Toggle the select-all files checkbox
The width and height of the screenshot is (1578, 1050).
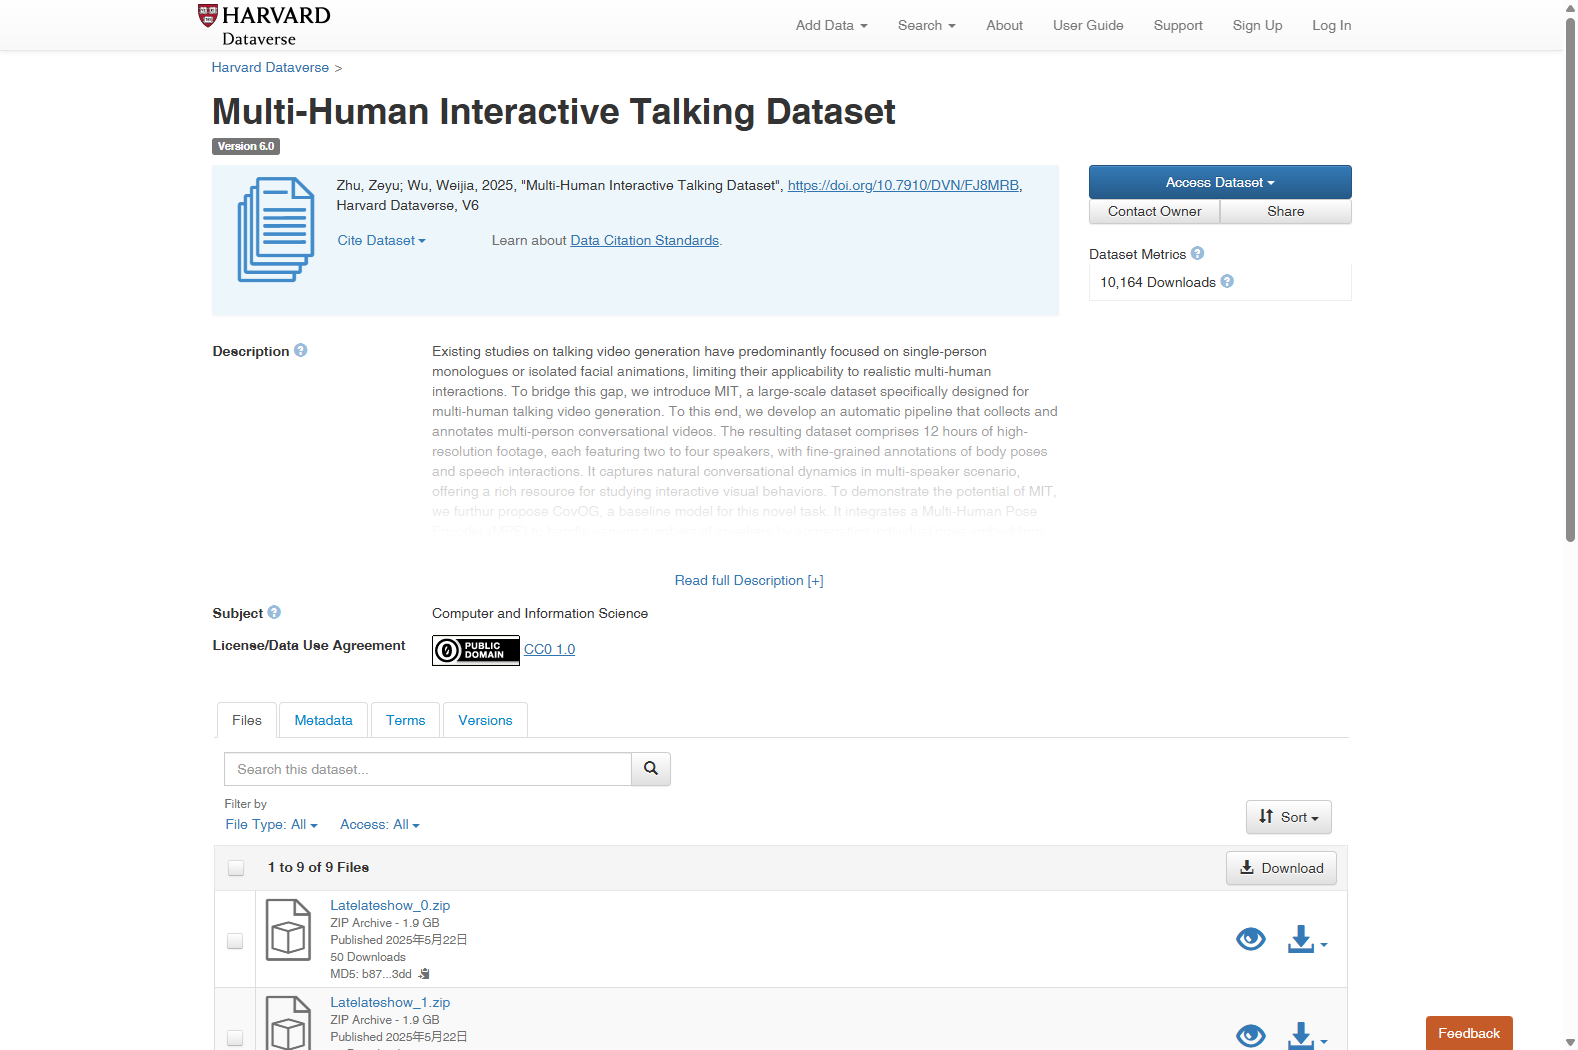(x=236, y=868)
